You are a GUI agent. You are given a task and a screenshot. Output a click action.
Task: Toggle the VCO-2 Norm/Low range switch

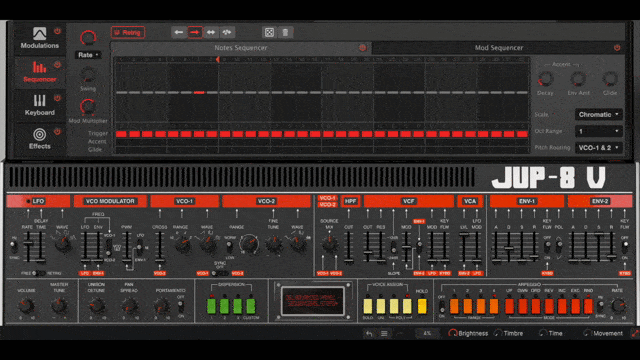(229, 246)
